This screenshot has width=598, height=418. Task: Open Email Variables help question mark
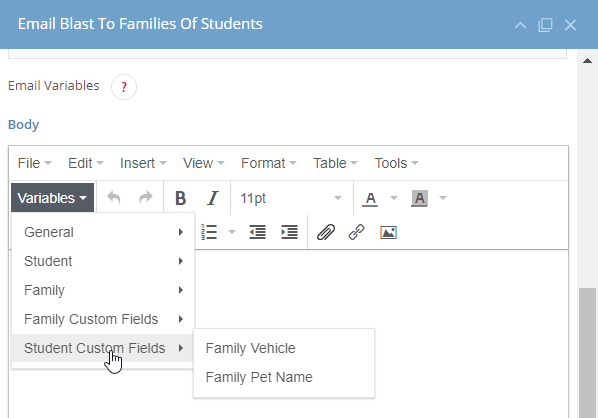(124, 87)
